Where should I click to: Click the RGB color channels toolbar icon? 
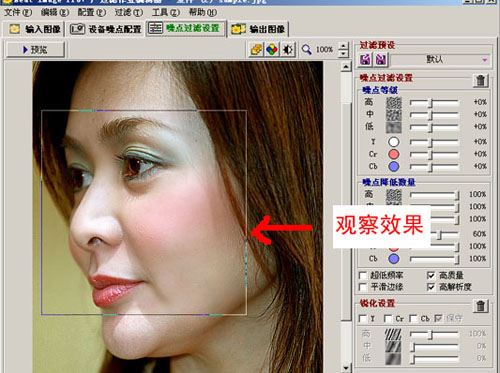[x=272, y=50]
